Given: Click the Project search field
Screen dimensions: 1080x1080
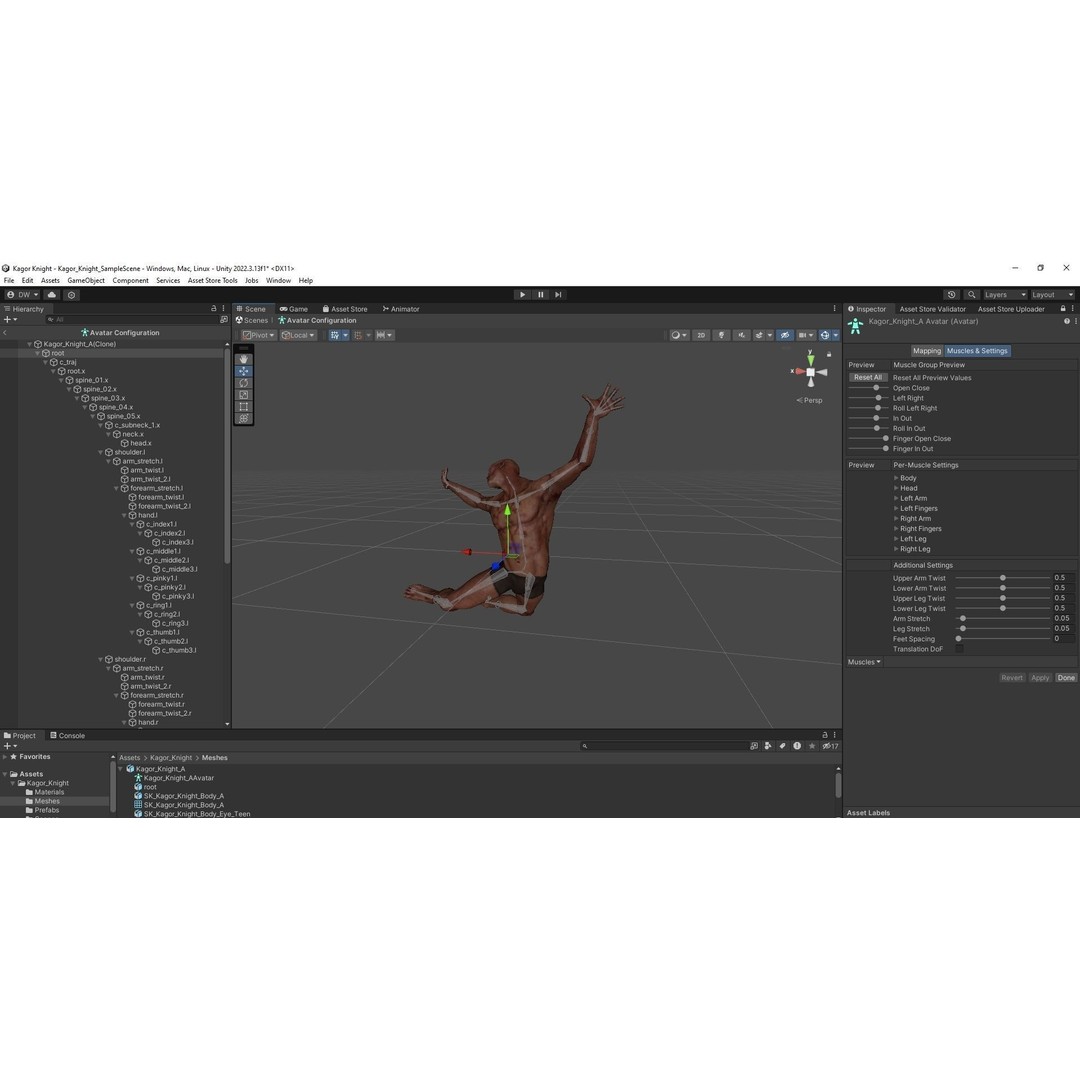Looking at the screenshot, I should point(664,746).
